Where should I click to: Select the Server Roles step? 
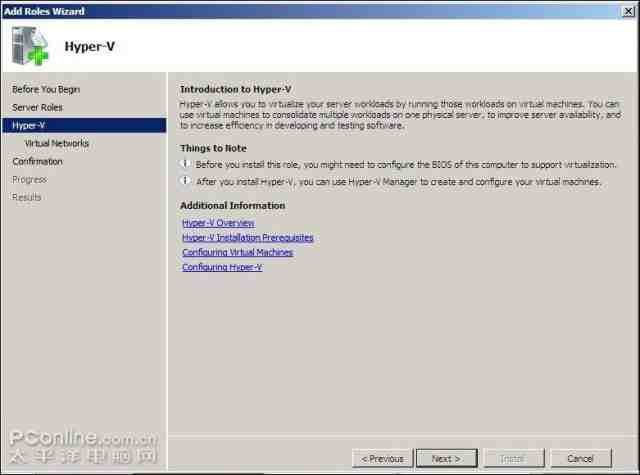click(x=38, y=107)
